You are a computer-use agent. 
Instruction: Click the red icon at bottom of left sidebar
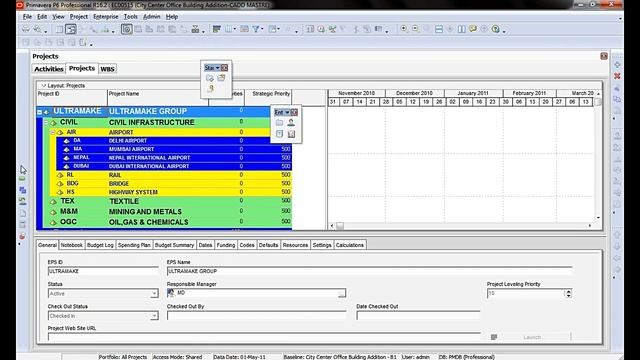coord(22,236)
